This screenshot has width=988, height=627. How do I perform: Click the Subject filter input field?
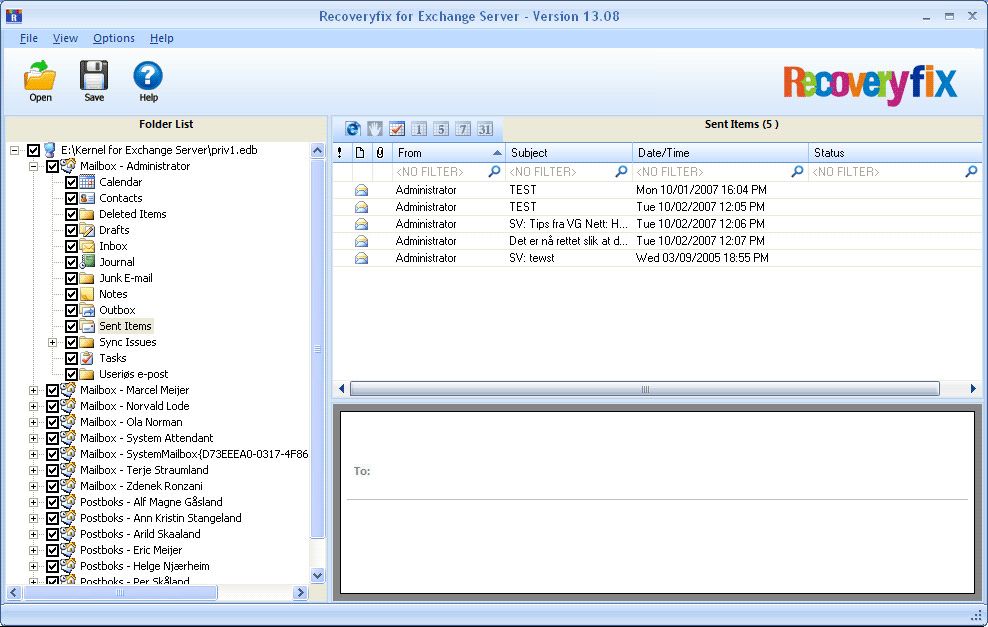(x=561, y=171)
